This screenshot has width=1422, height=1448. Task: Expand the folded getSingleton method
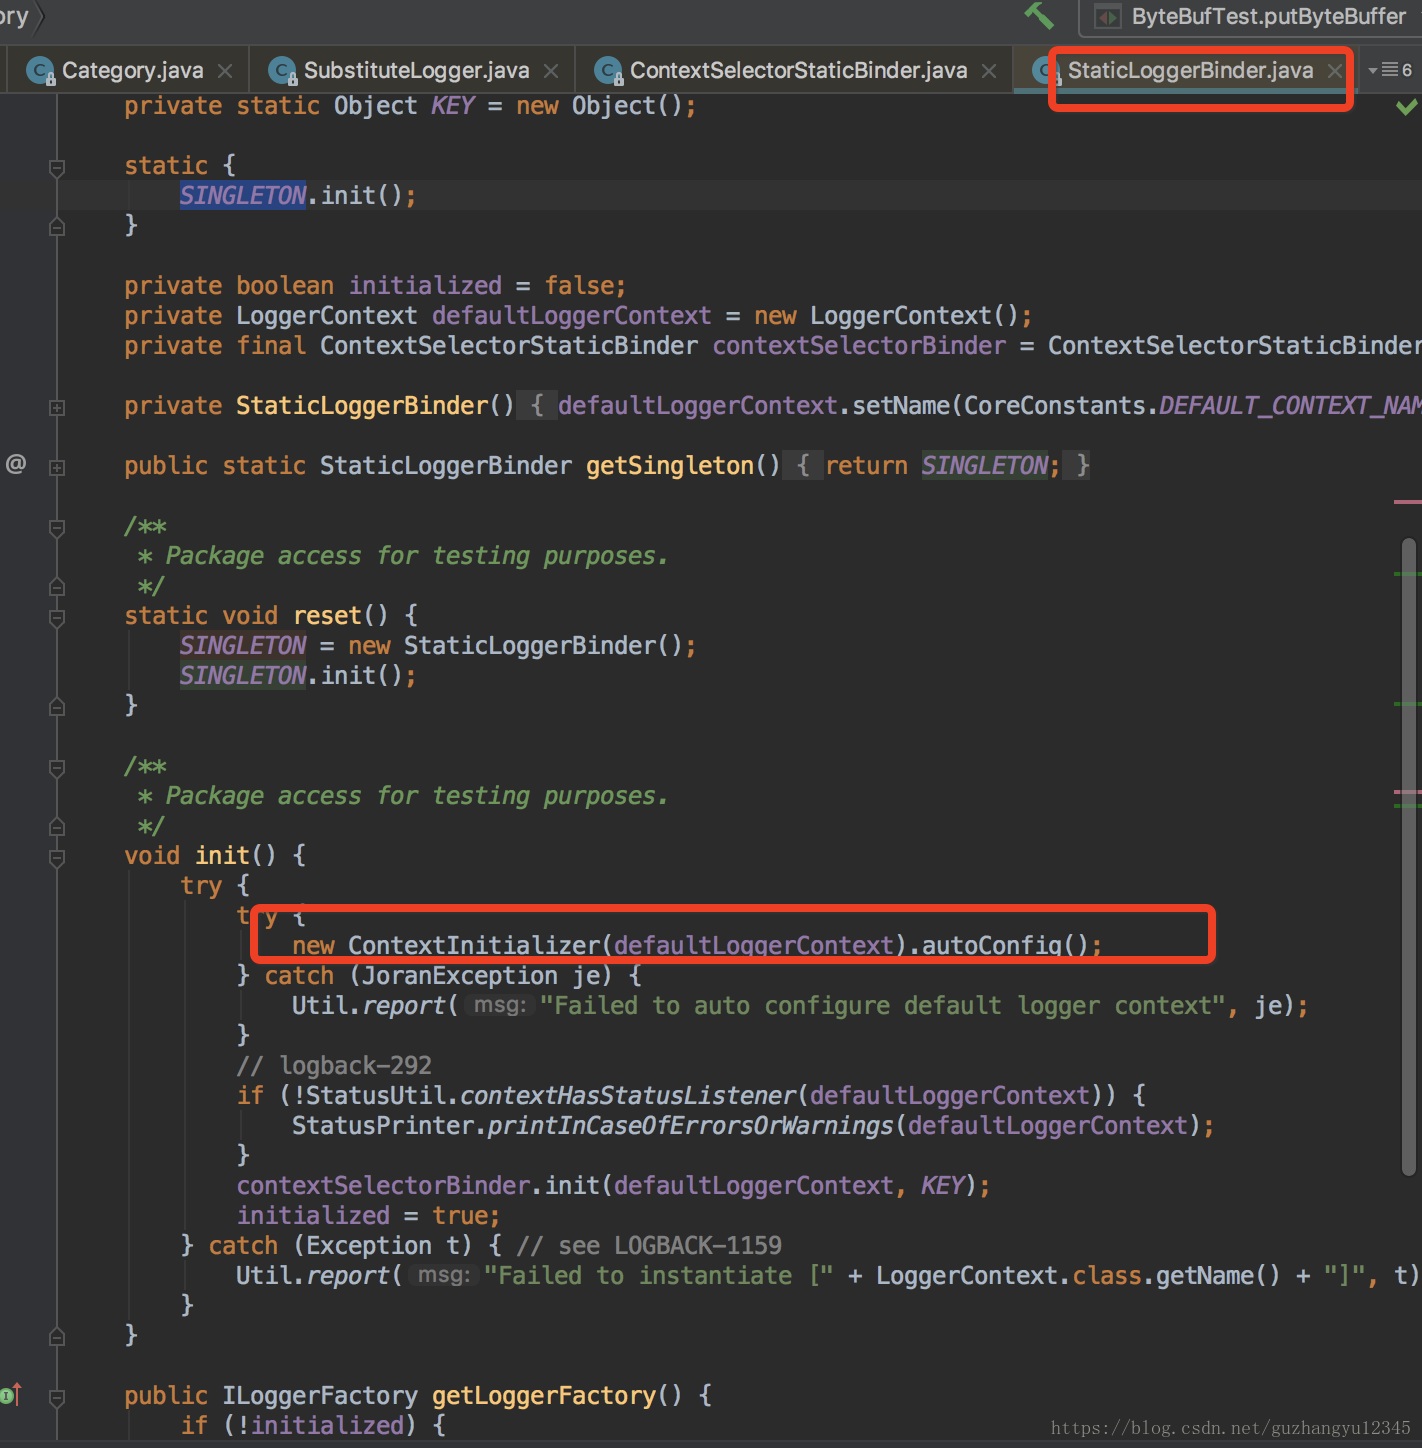tap(57, 467)
